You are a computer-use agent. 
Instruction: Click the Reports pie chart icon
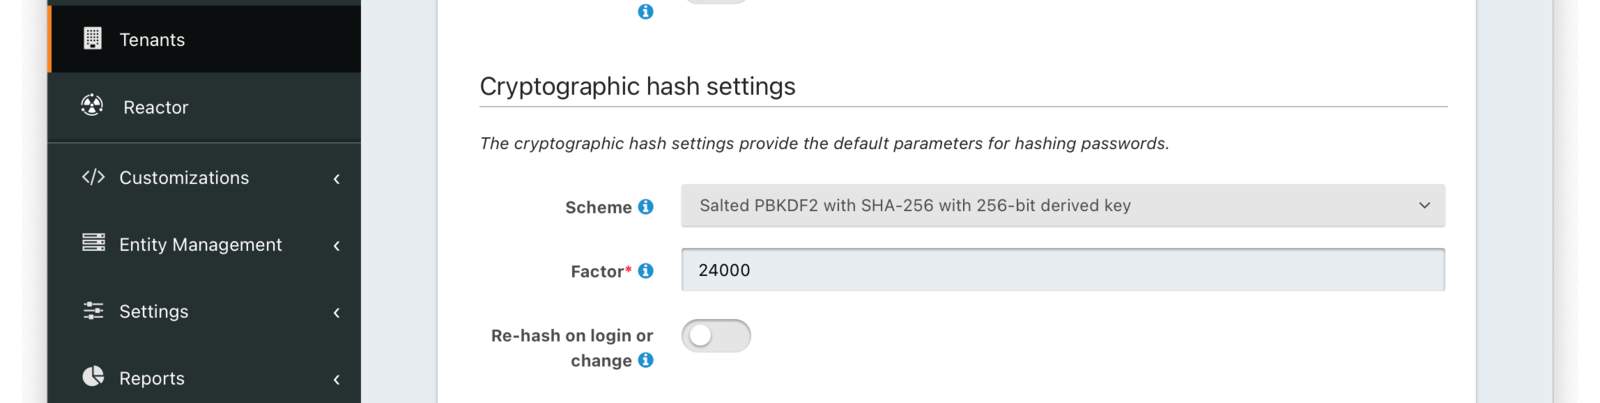click(x=93, y=376)
